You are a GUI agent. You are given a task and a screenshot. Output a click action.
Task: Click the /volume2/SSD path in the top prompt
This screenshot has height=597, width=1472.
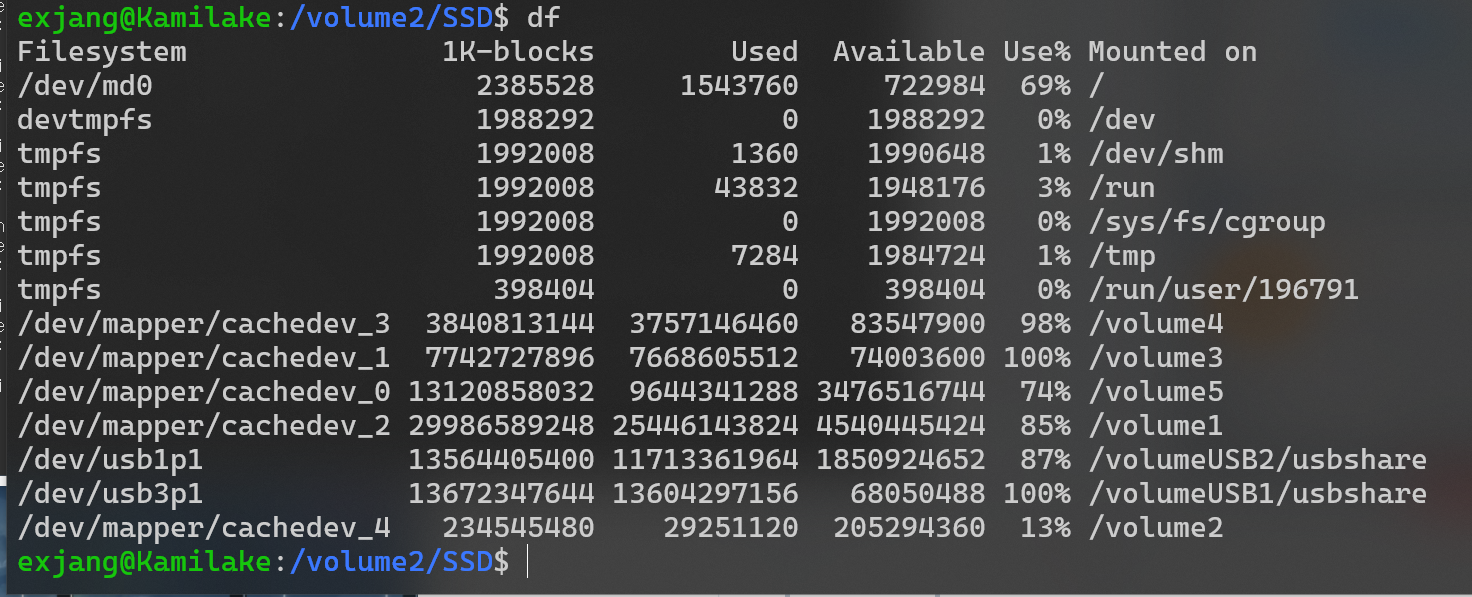(x=391, y=18)
